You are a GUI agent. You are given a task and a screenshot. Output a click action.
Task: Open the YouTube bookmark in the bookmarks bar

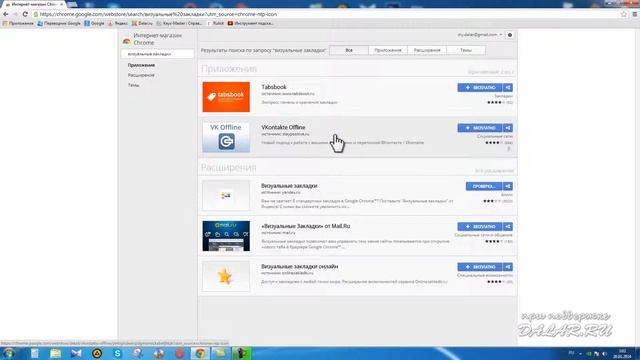pyautogui.click(x=250, y=24)
